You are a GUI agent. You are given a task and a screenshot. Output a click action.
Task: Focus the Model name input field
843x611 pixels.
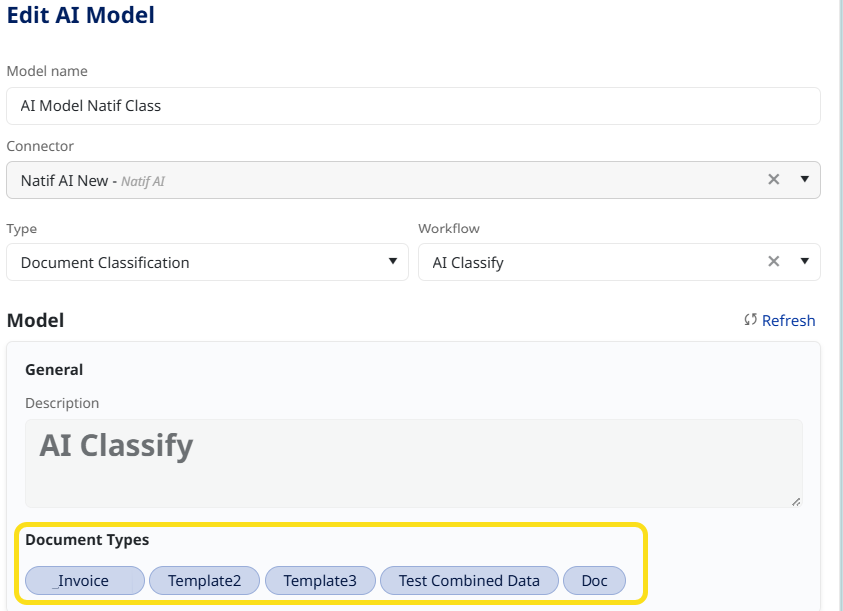point(413,106)
